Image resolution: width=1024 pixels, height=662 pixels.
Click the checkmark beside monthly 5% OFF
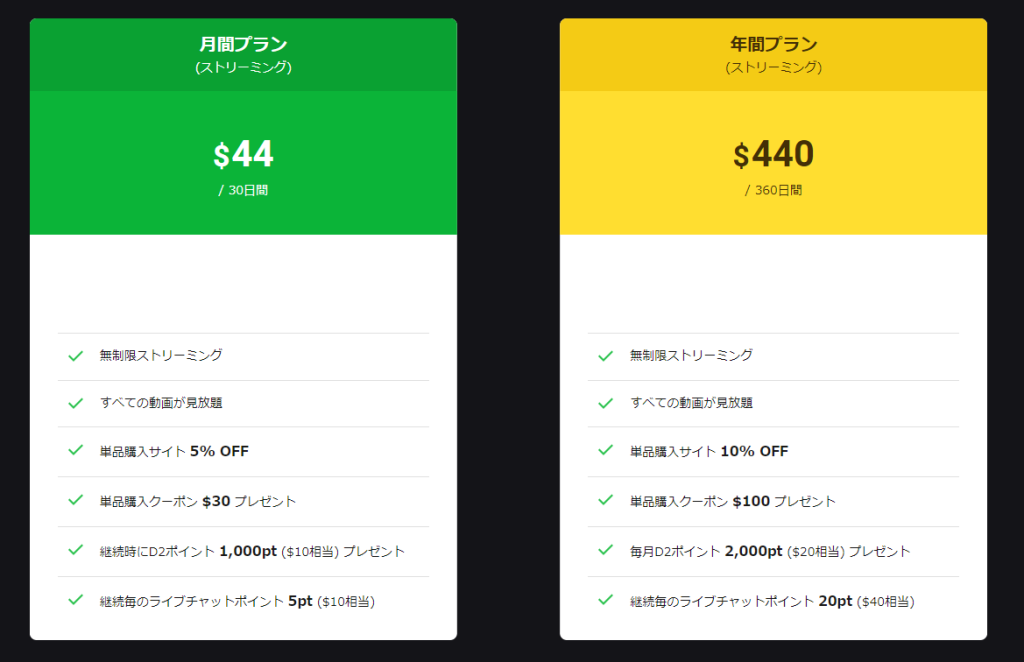(x=75, y=450)
